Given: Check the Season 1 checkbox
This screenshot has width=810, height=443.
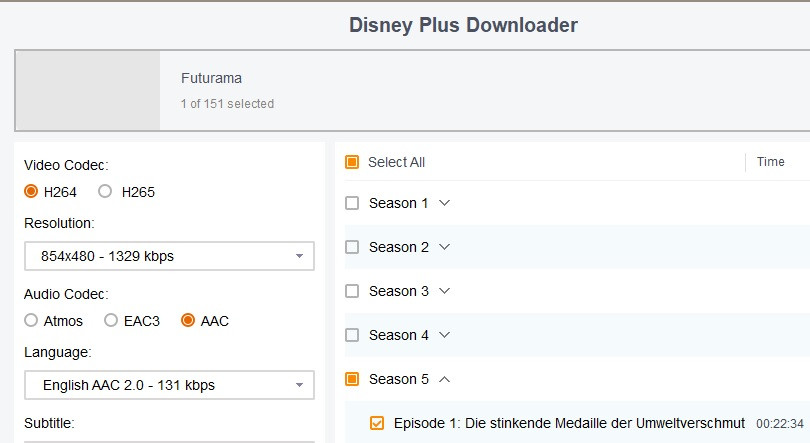Looking at the screenshot, I should (x=352, y=203).
